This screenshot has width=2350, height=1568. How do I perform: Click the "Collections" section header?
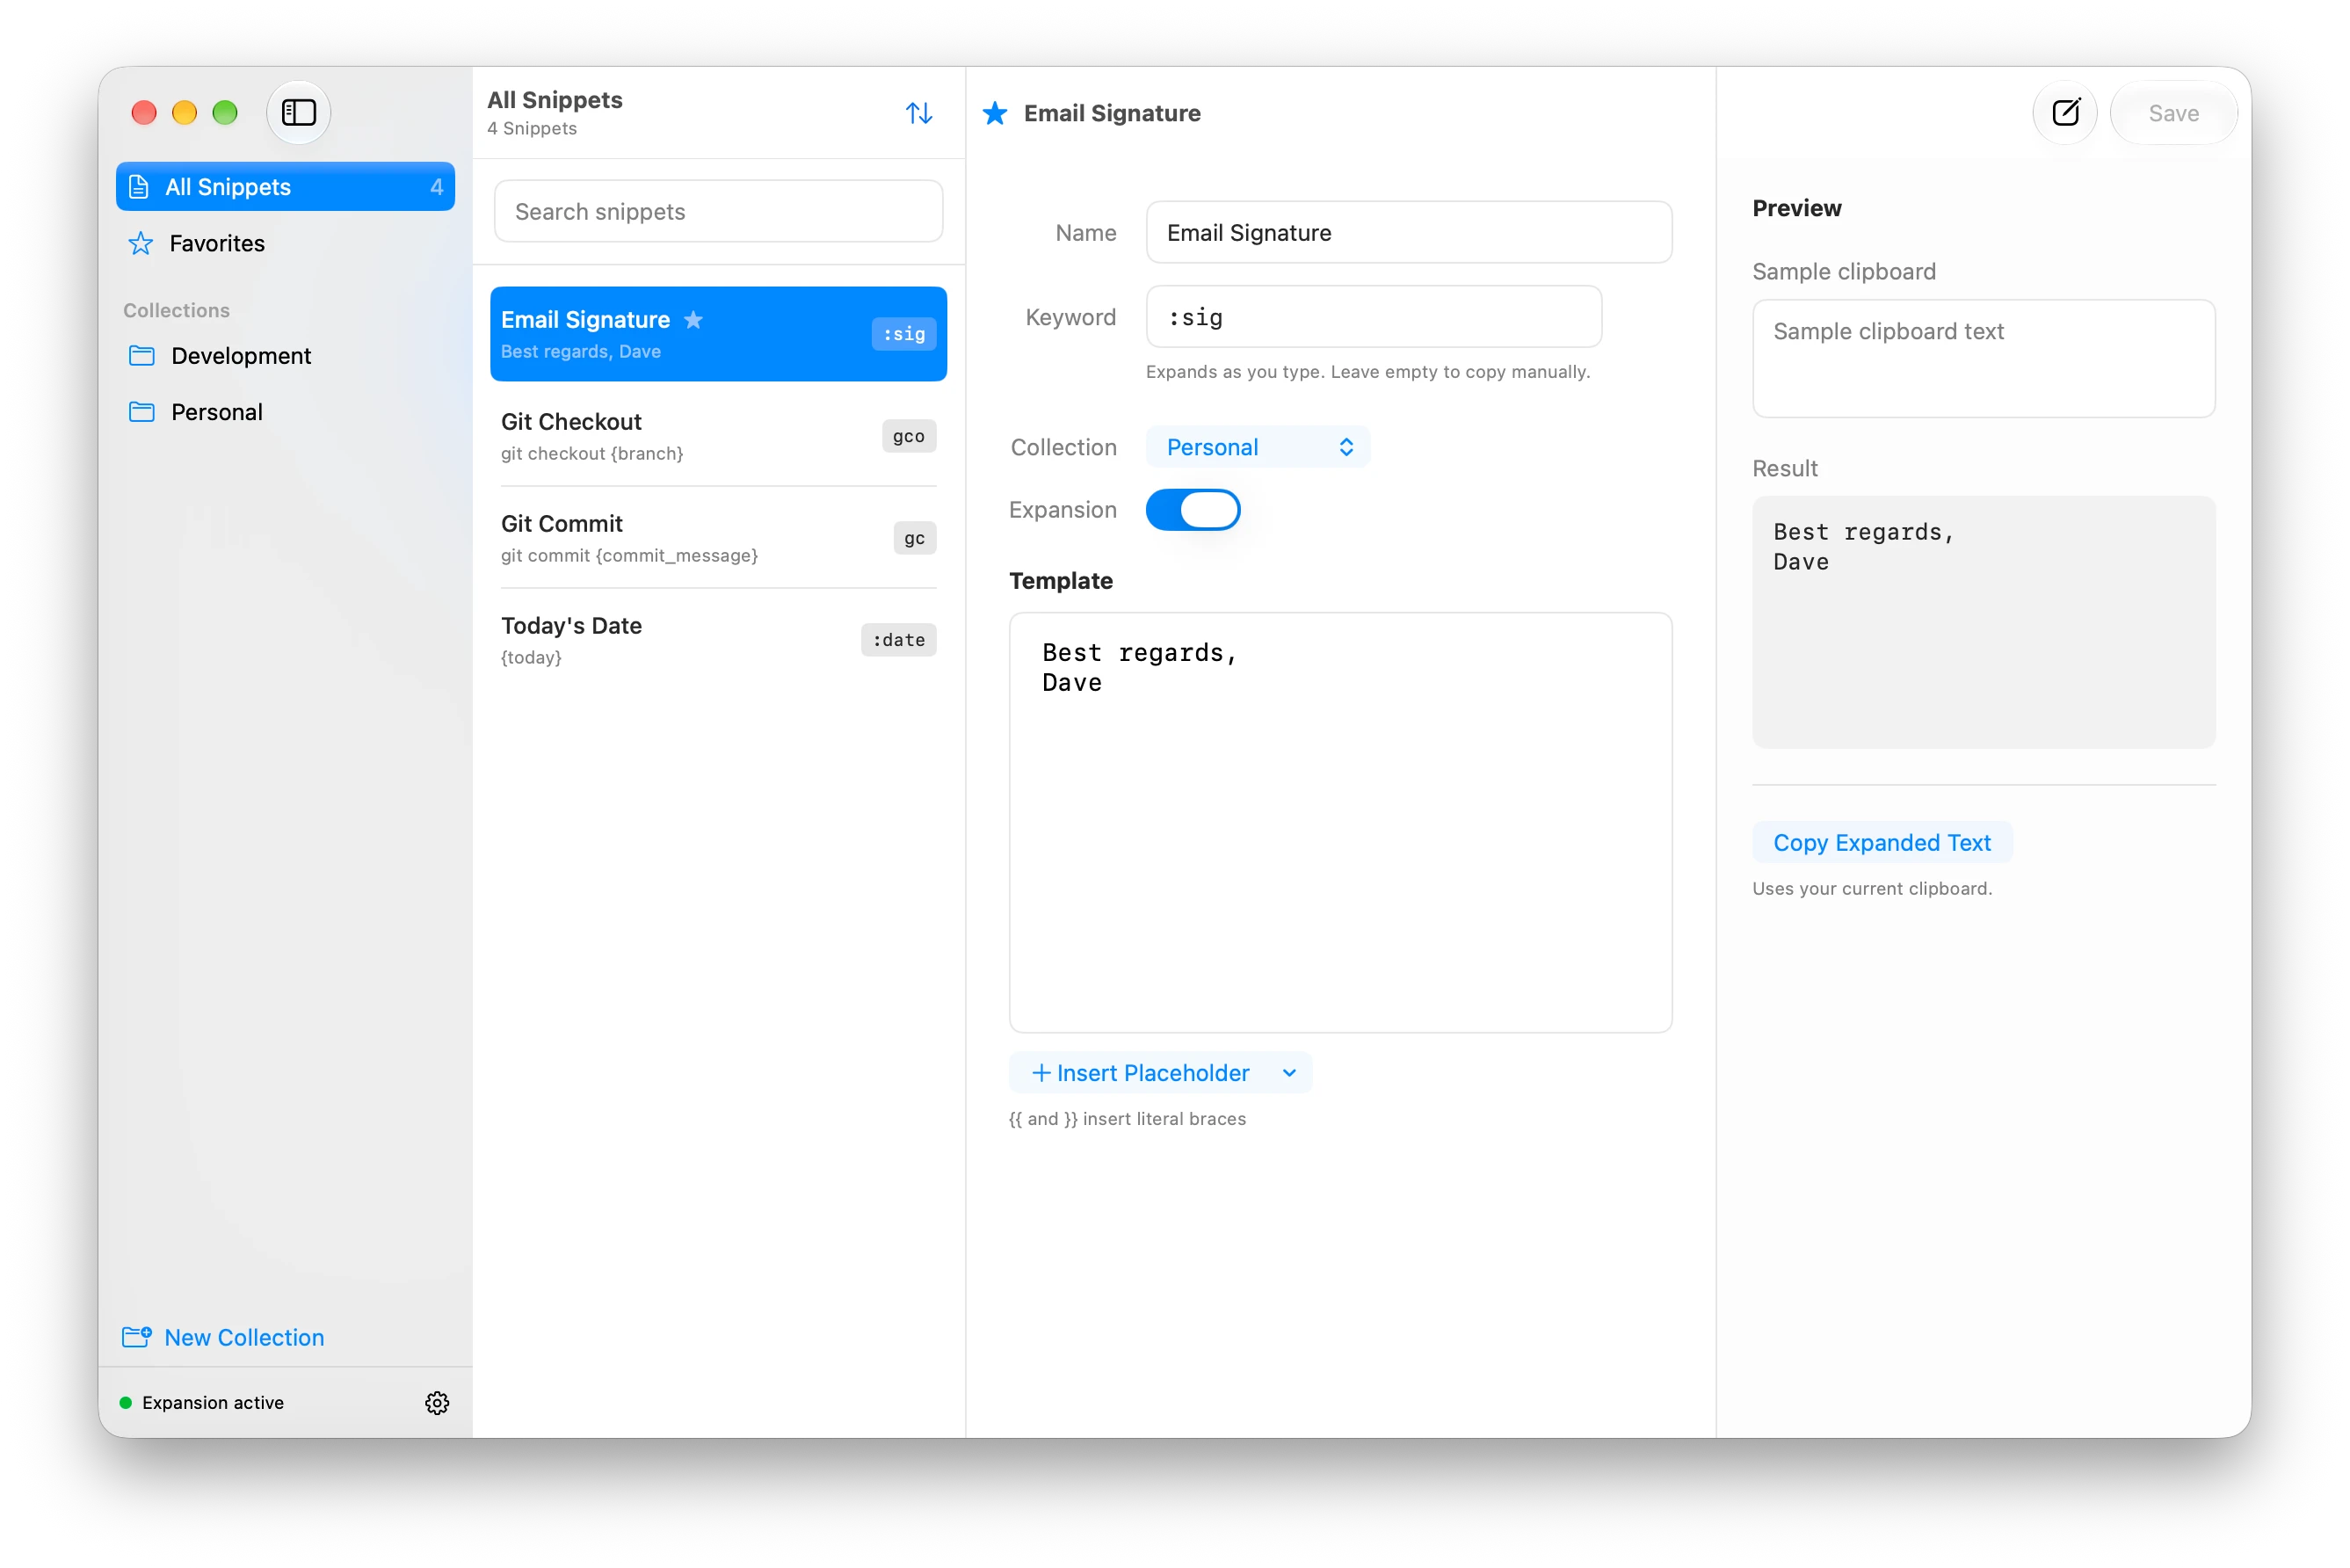click(176, 310)
